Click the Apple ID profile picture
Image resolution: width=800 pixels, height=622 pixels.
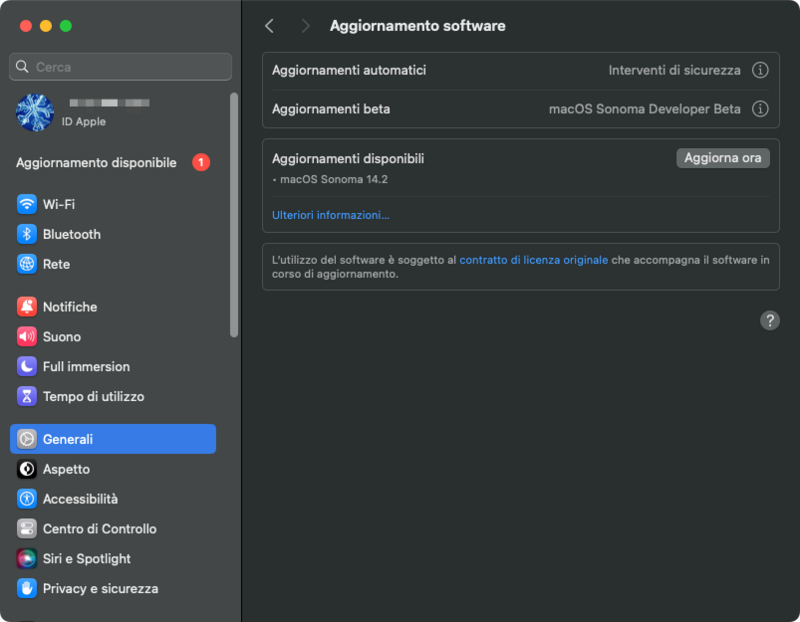pos(35,112)
